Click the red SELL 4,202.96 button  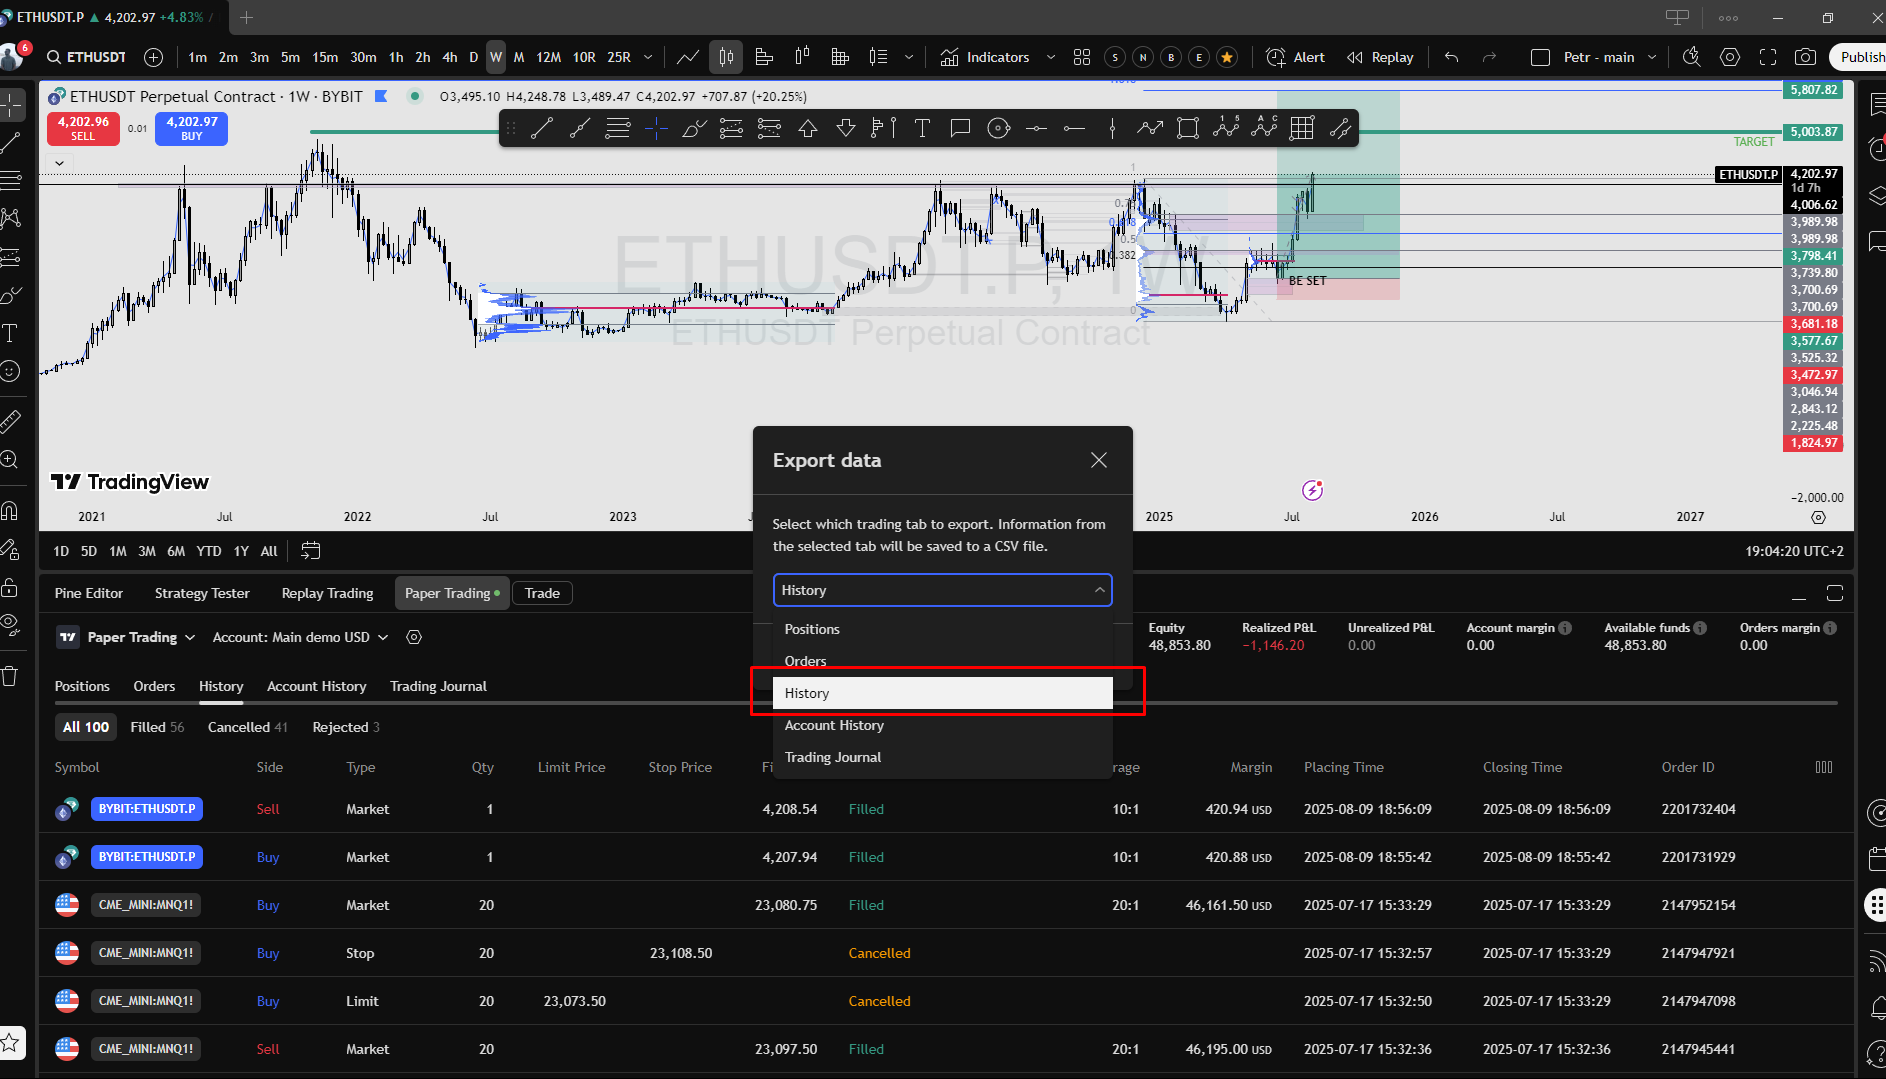pos(83,128)
